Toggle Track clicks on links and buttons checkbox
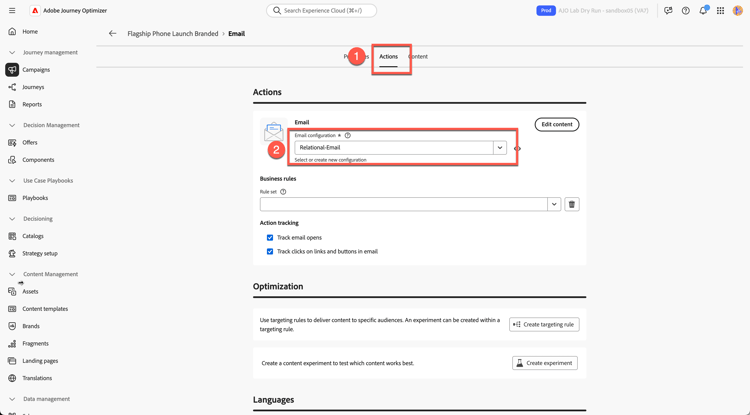The width and height of the screenshot is (750, 415). tap(270, 251)
